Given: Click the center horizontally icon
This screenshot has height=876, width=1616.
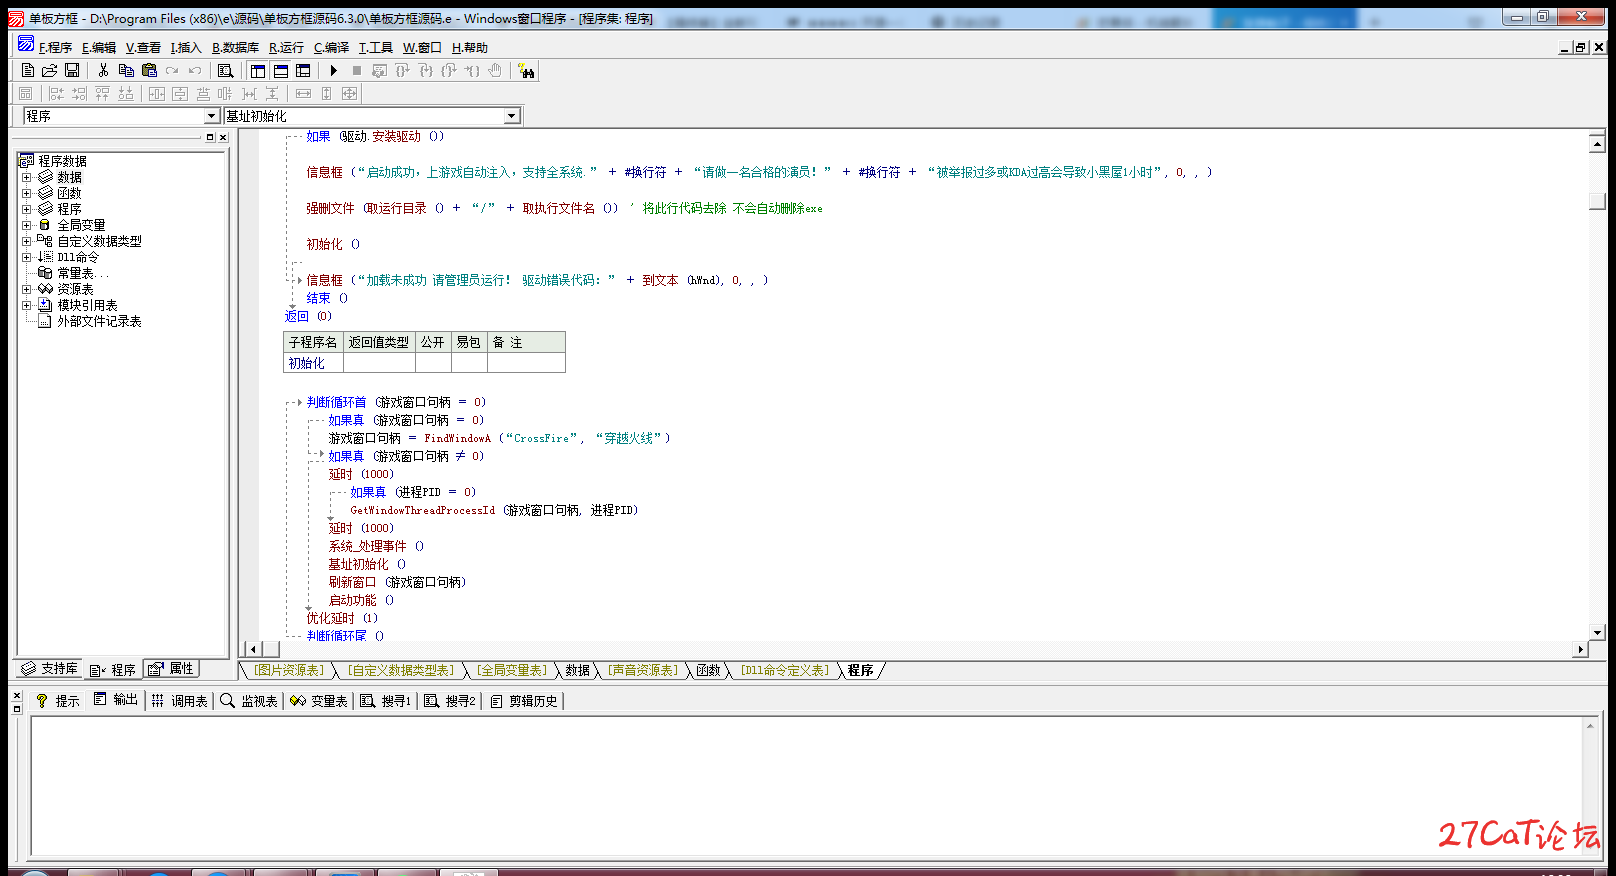Looking at the screenshot, I should 157,93.
